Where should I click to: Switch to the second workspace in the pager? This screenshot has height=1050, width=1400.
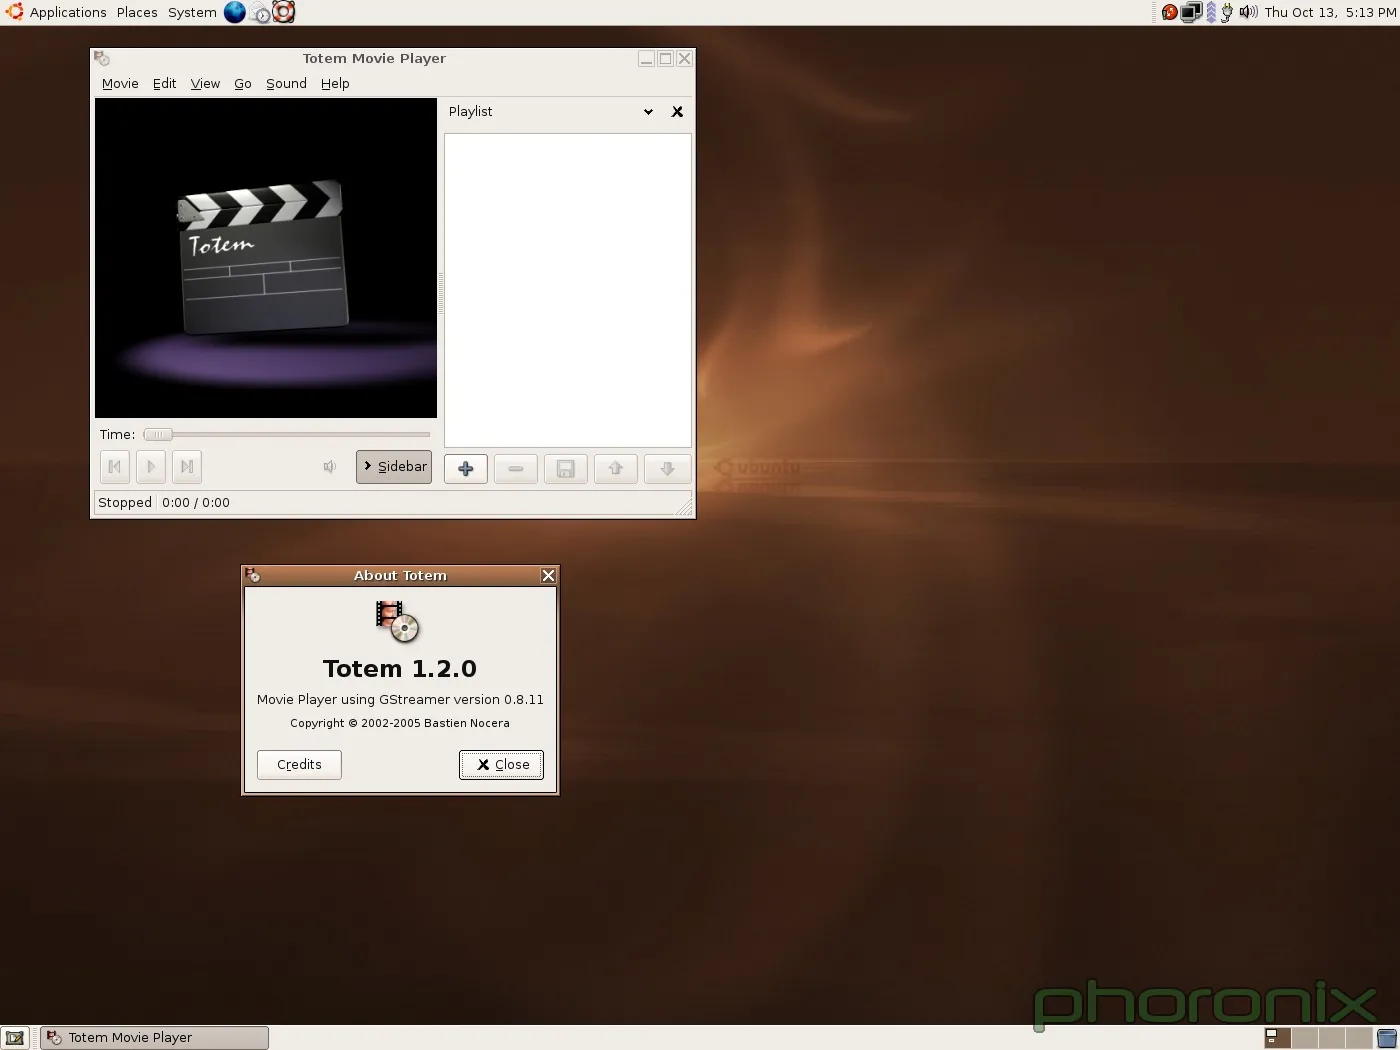point(1304,1038)
